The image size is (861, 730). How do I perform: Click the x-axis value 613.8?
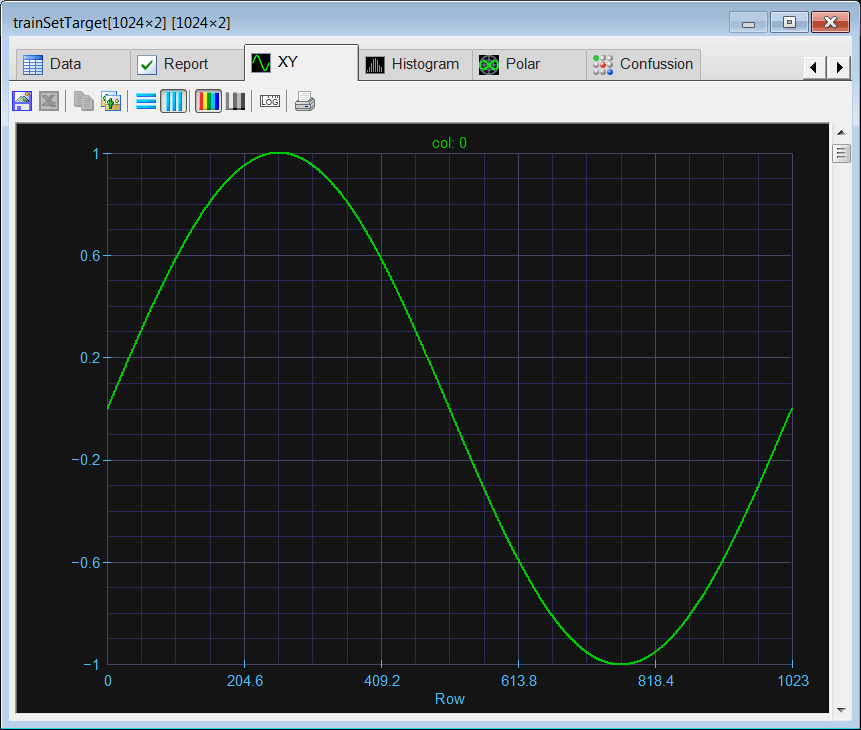tap(519, 681)
